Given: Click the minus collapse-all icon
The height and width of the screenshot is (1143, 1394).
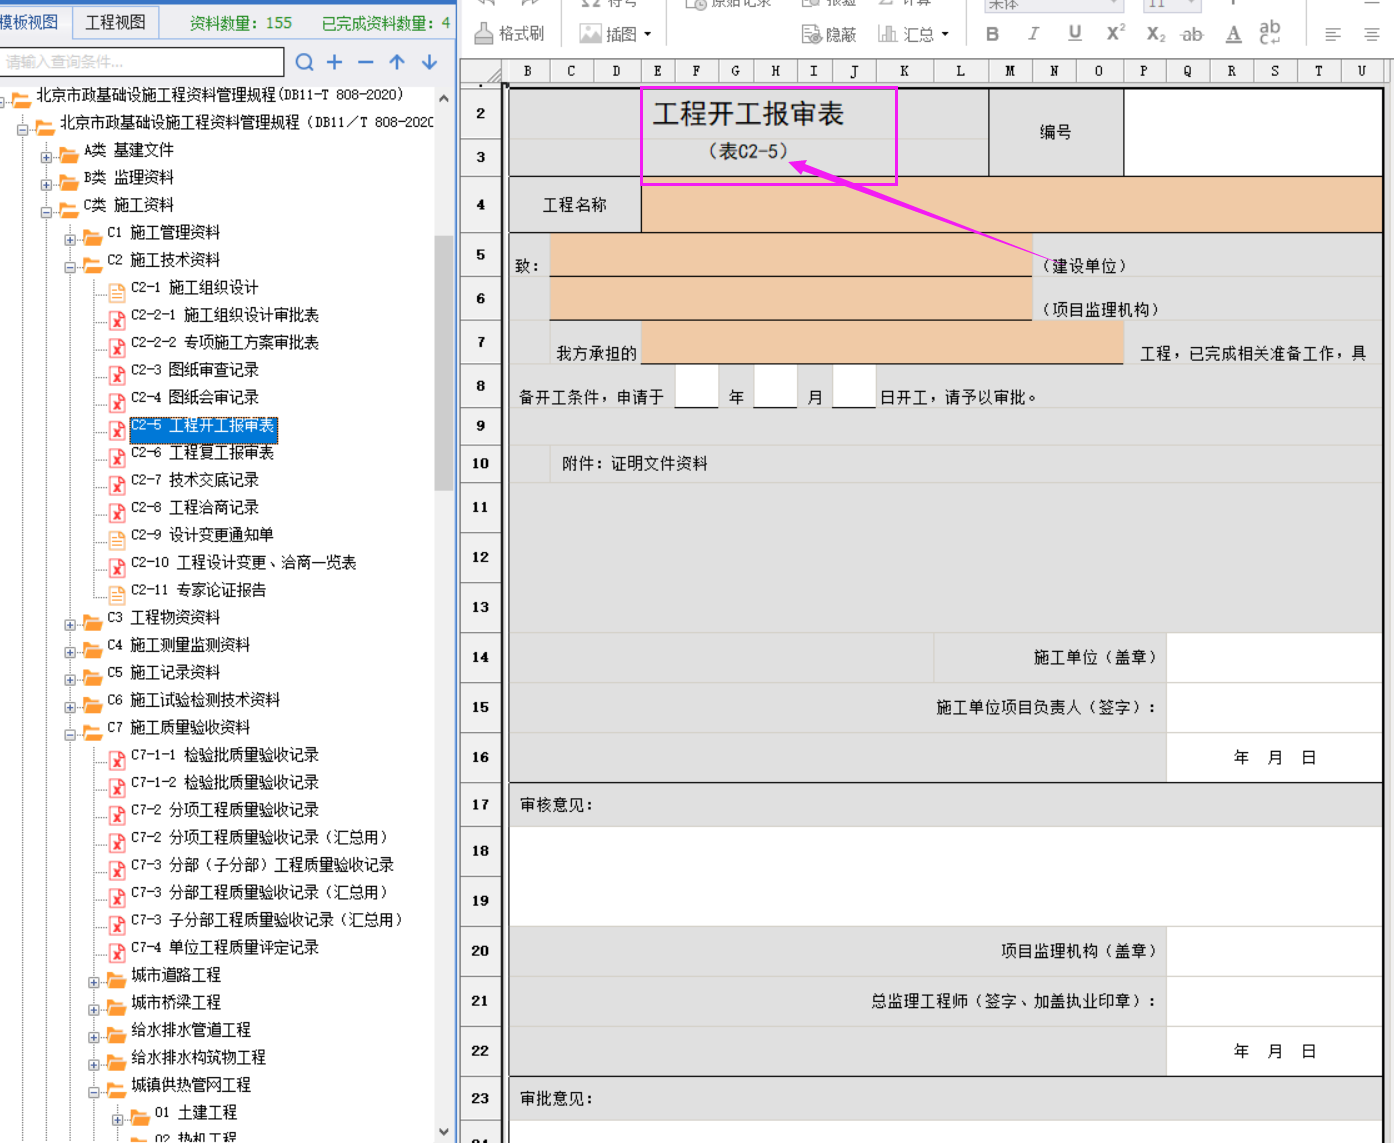Looking at the screenshot, I should (366, 62).
